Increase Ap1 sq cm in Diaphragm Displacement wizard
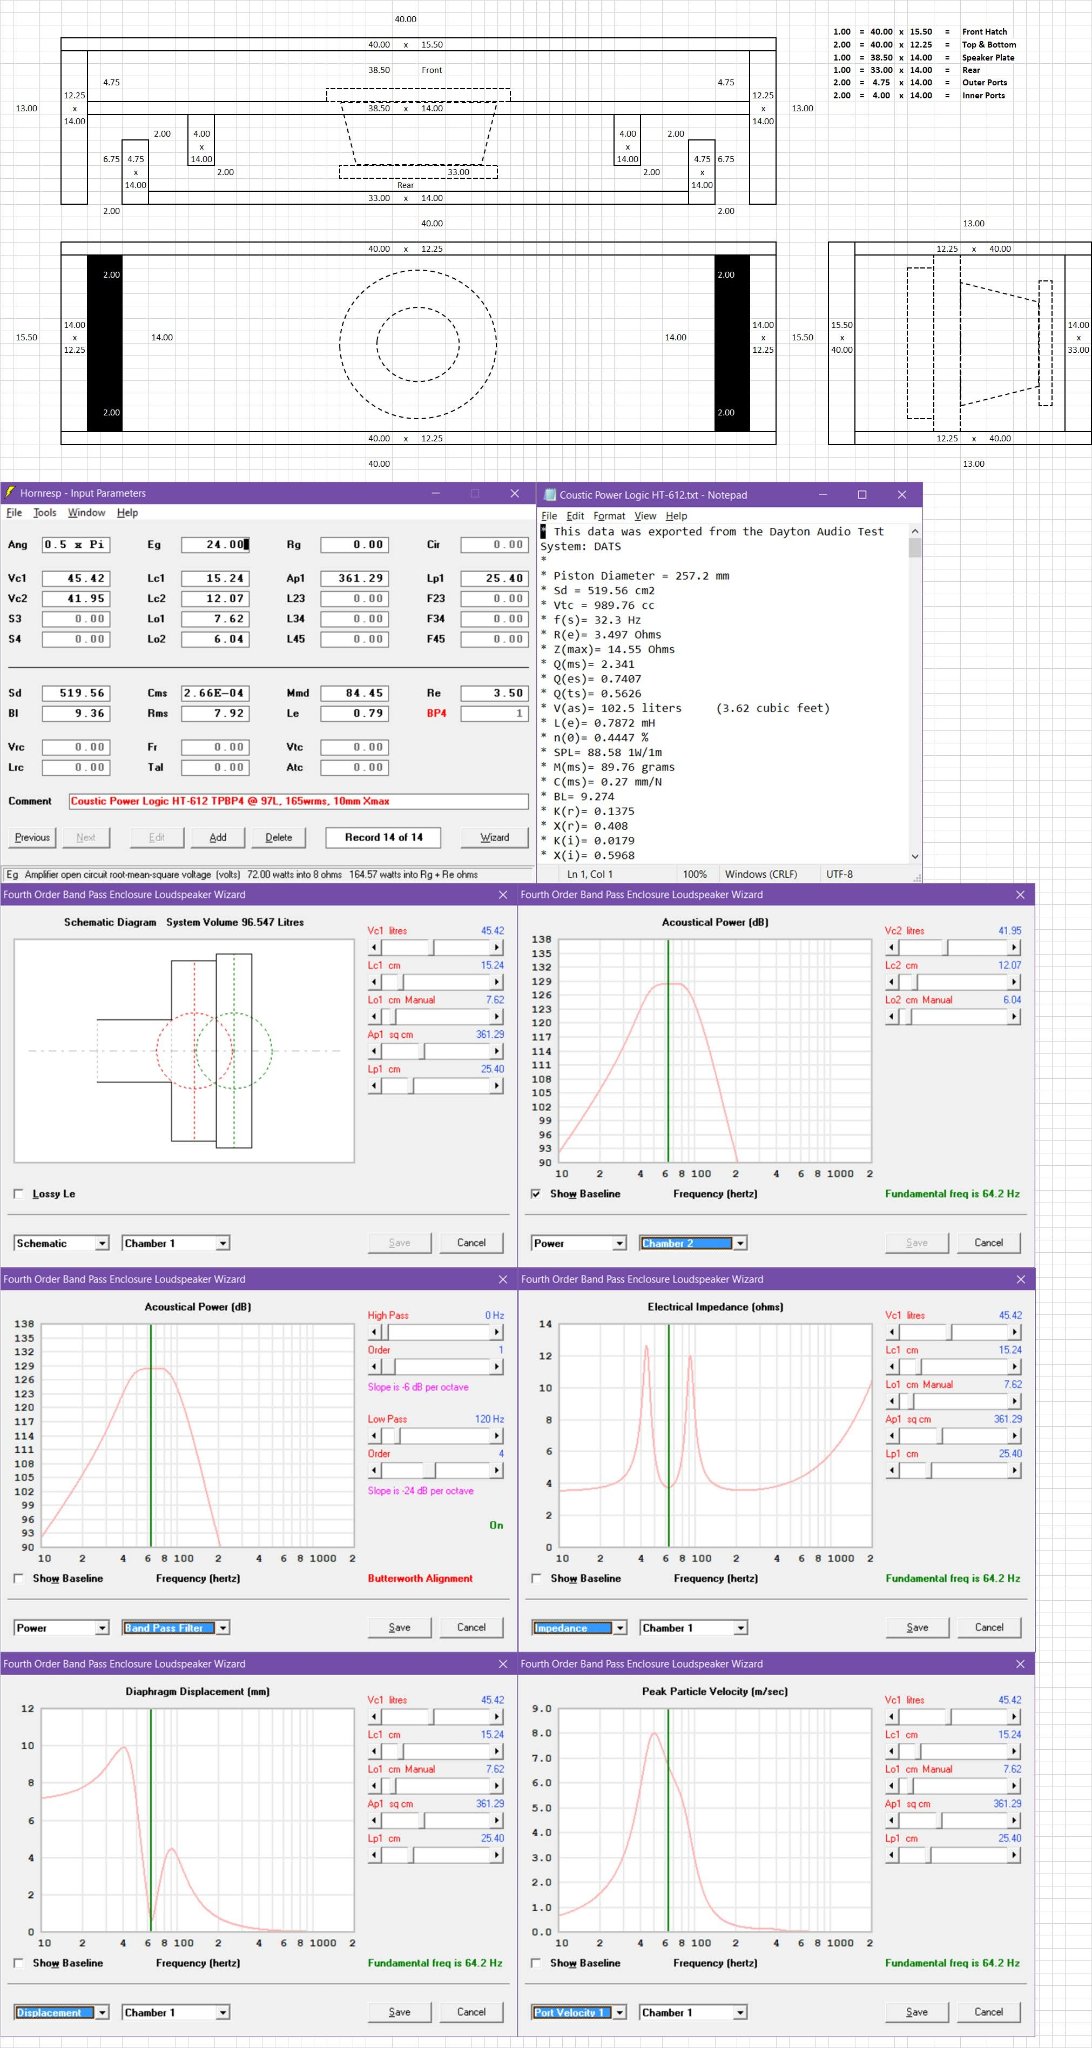This screenshot has width=1092, height=2048. (x=497, y=1820)
